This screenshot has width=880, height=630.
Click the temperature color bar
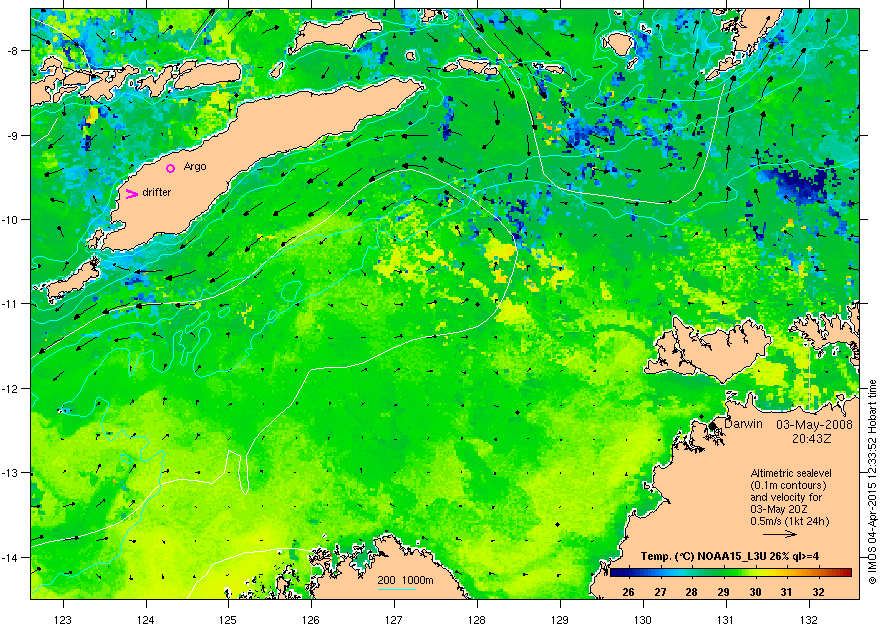pos(731,572)
